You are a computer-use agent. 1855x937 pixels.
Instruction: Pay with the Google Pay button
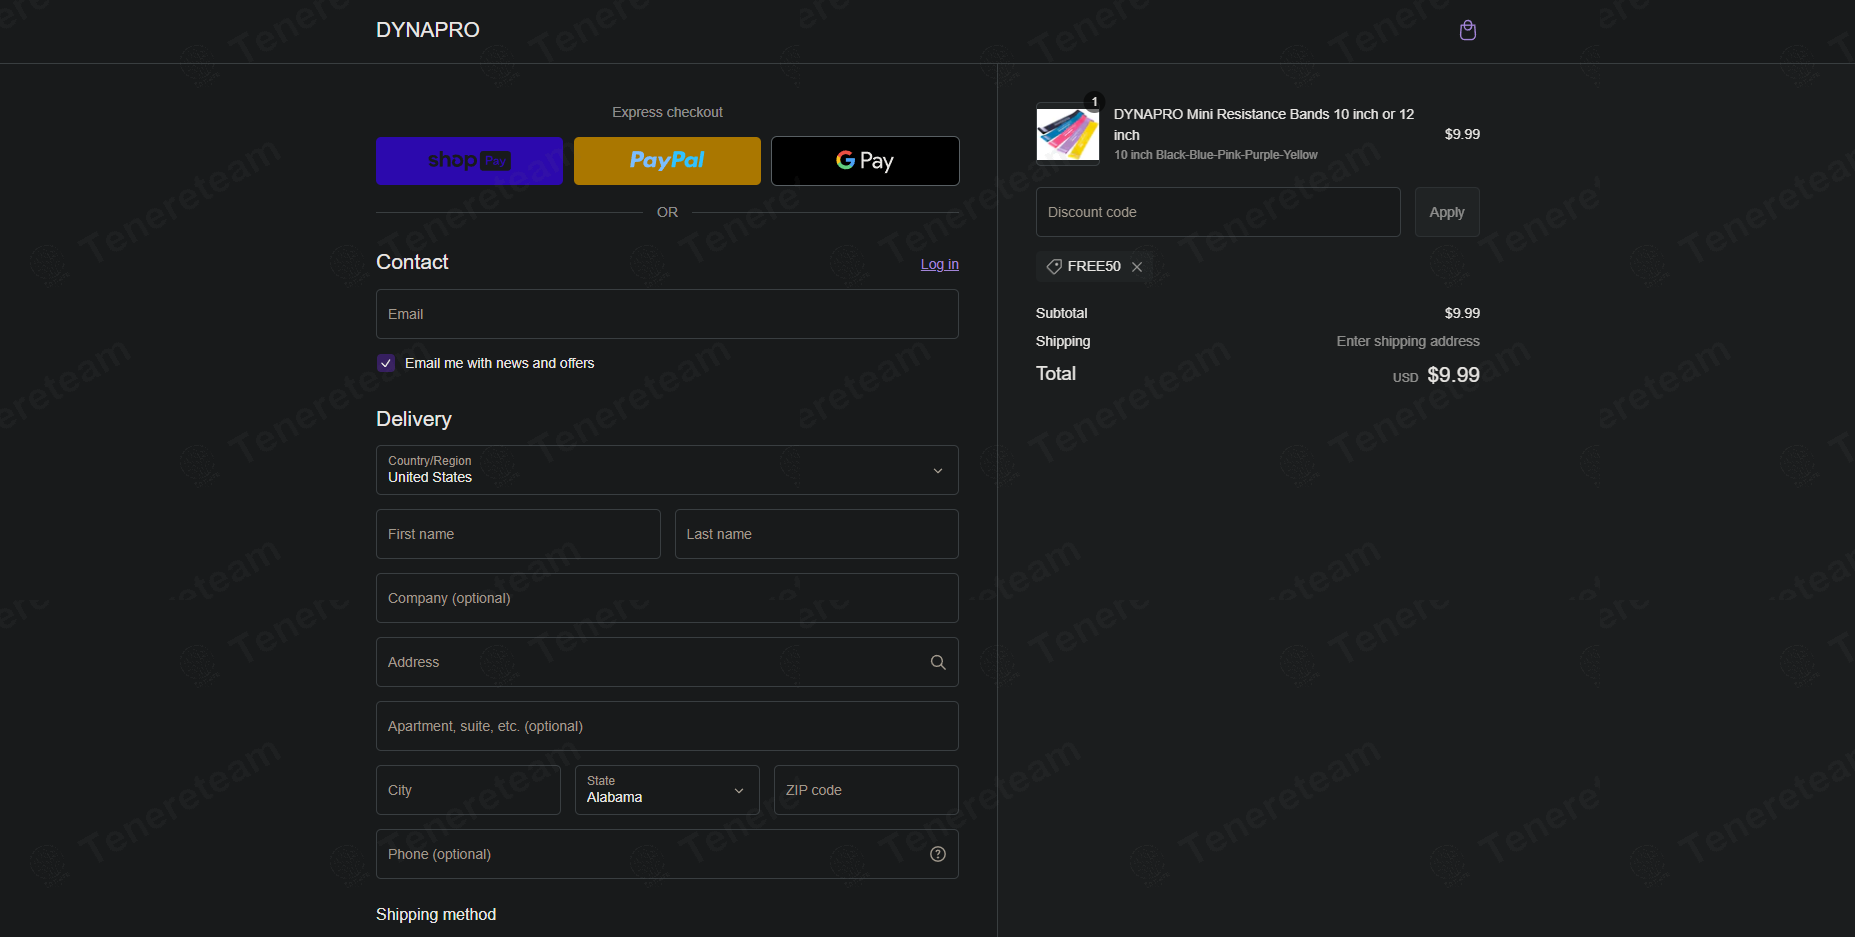[865, 161]
